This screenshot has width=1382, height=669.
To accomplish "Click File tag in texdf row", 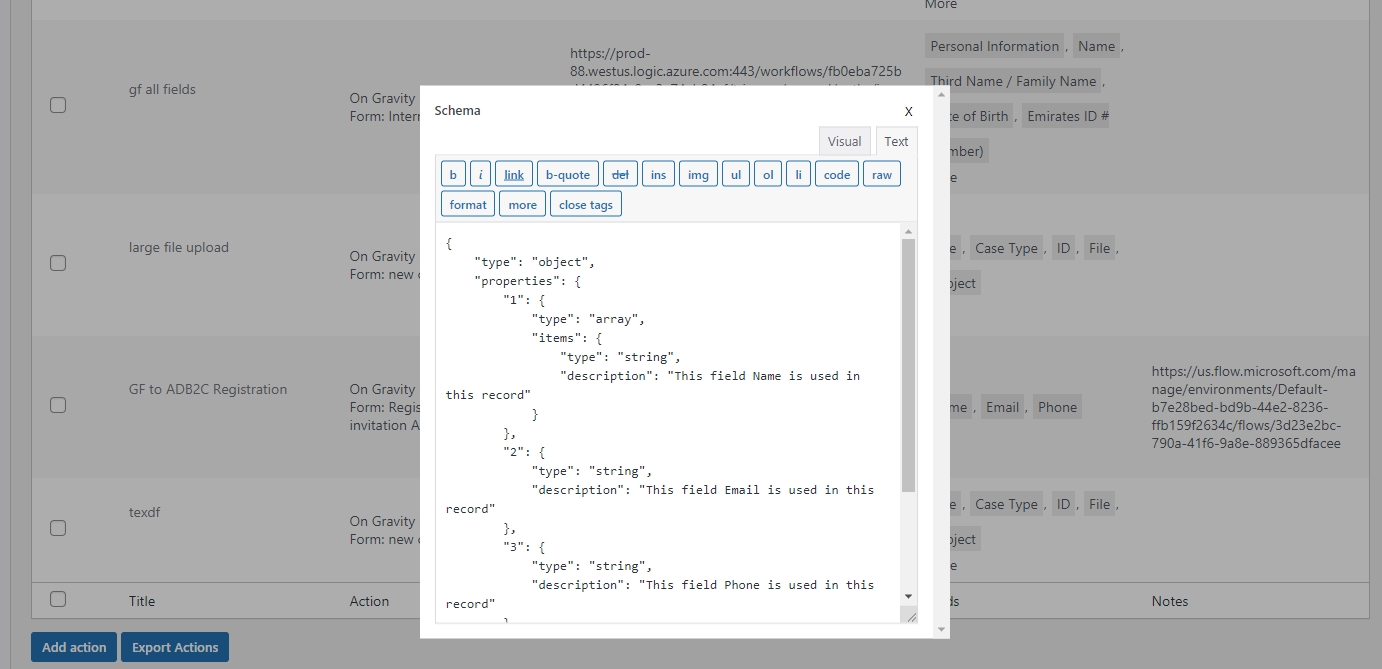I will (x=1099, y=504).
